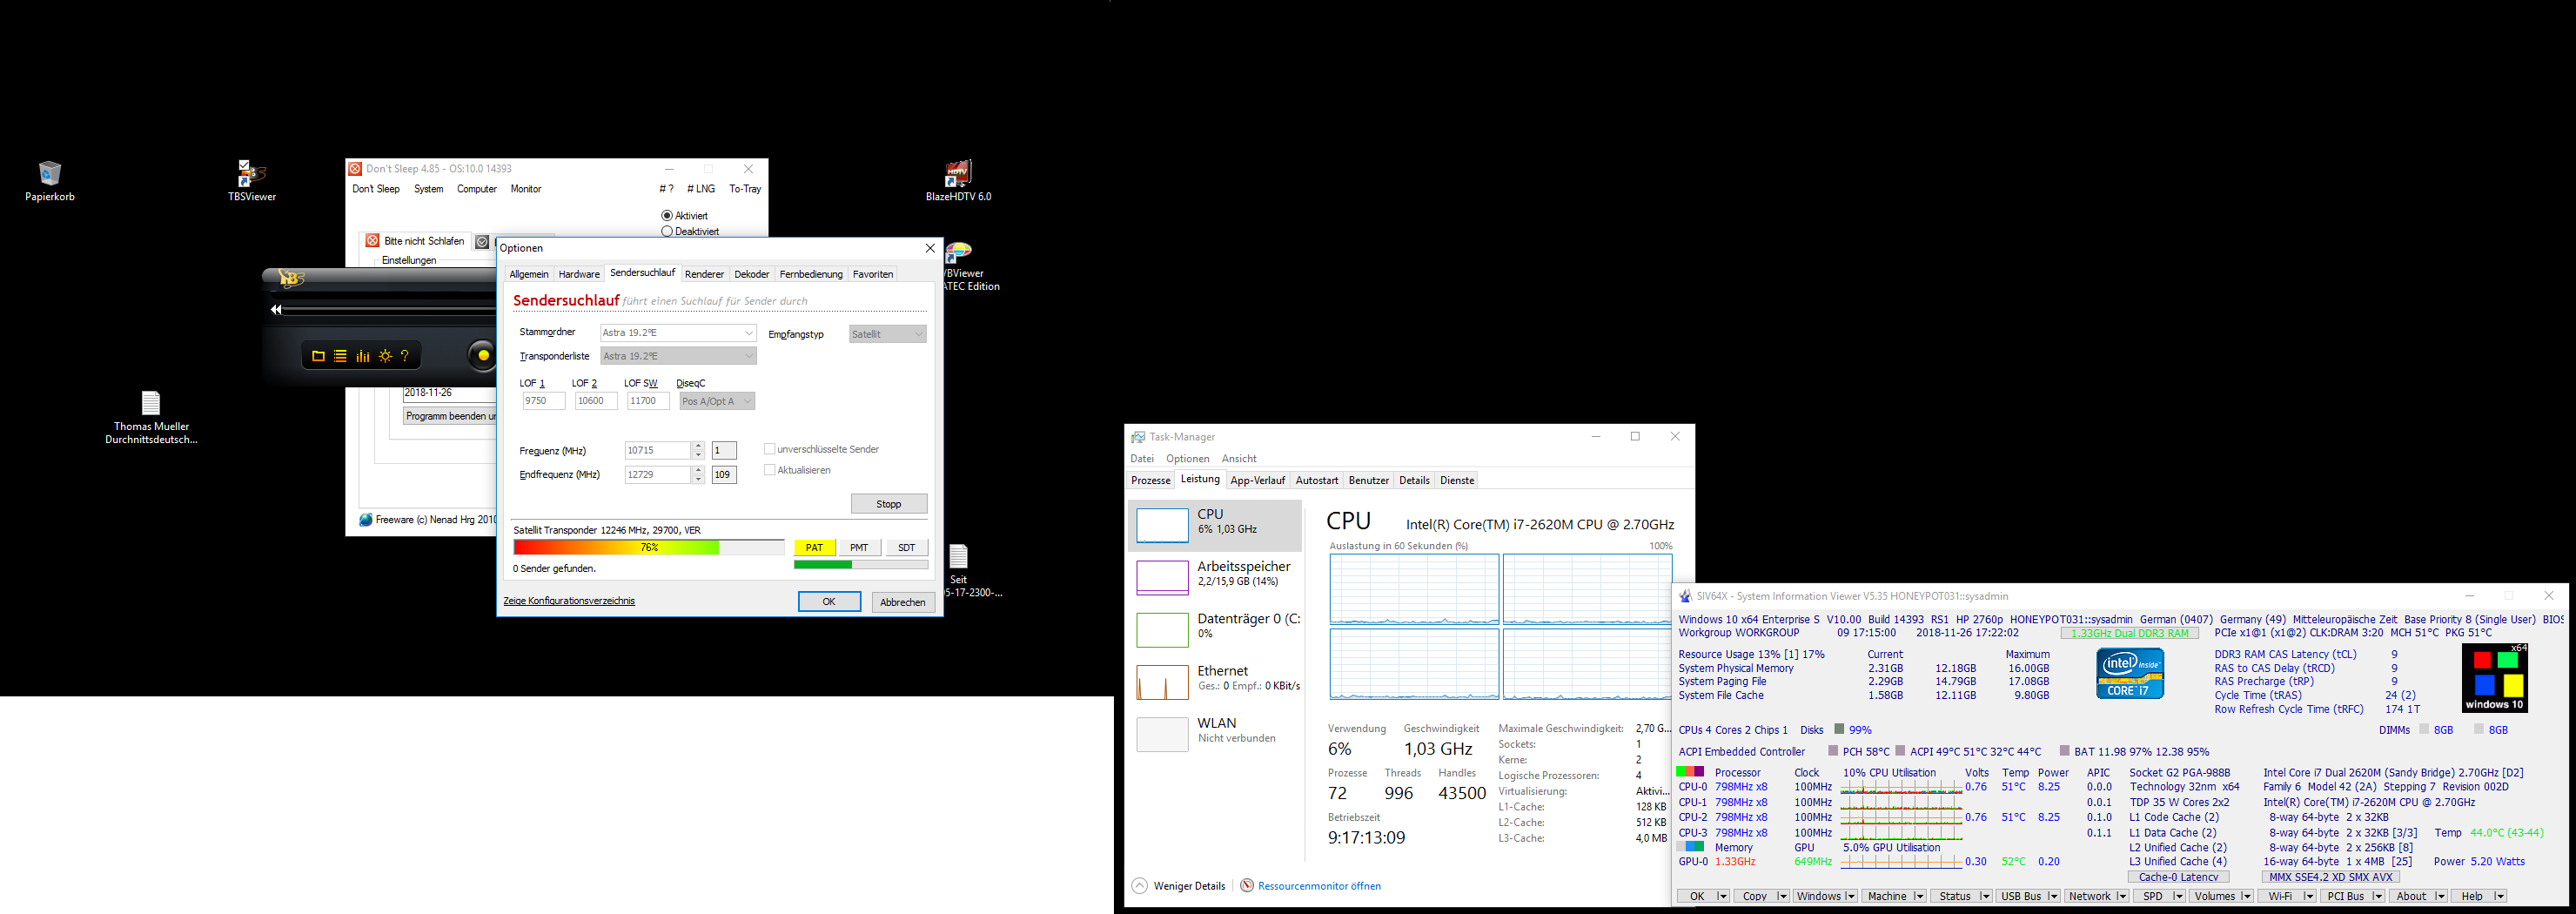Switch to the Hardware tab in Optionen
Screen dimensions: 2576x914
[x=579, y=274]
